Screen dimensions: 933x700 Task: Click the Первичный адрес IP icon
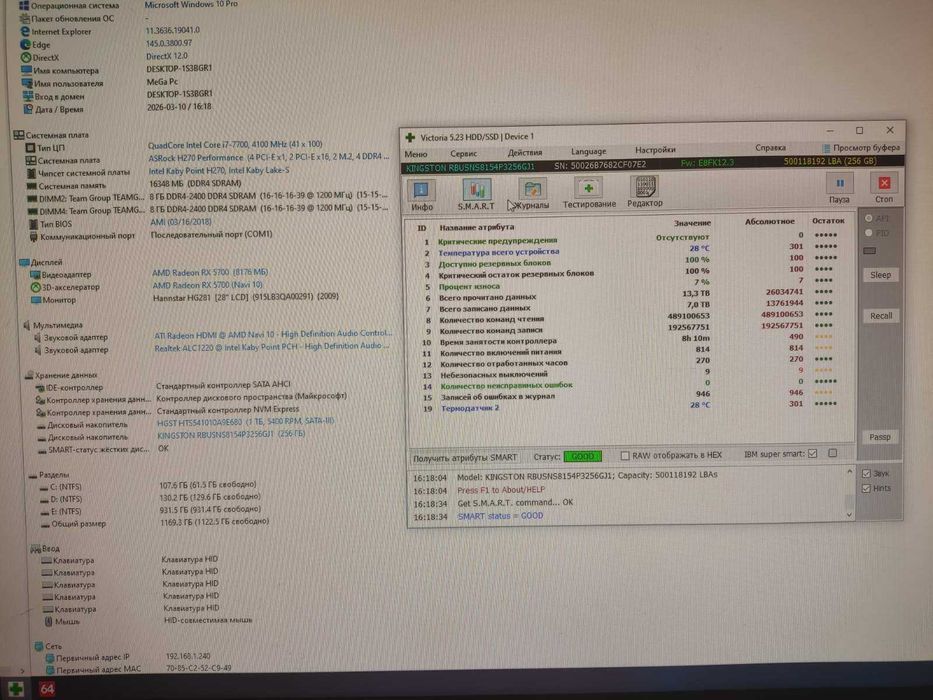coord(51,658)
